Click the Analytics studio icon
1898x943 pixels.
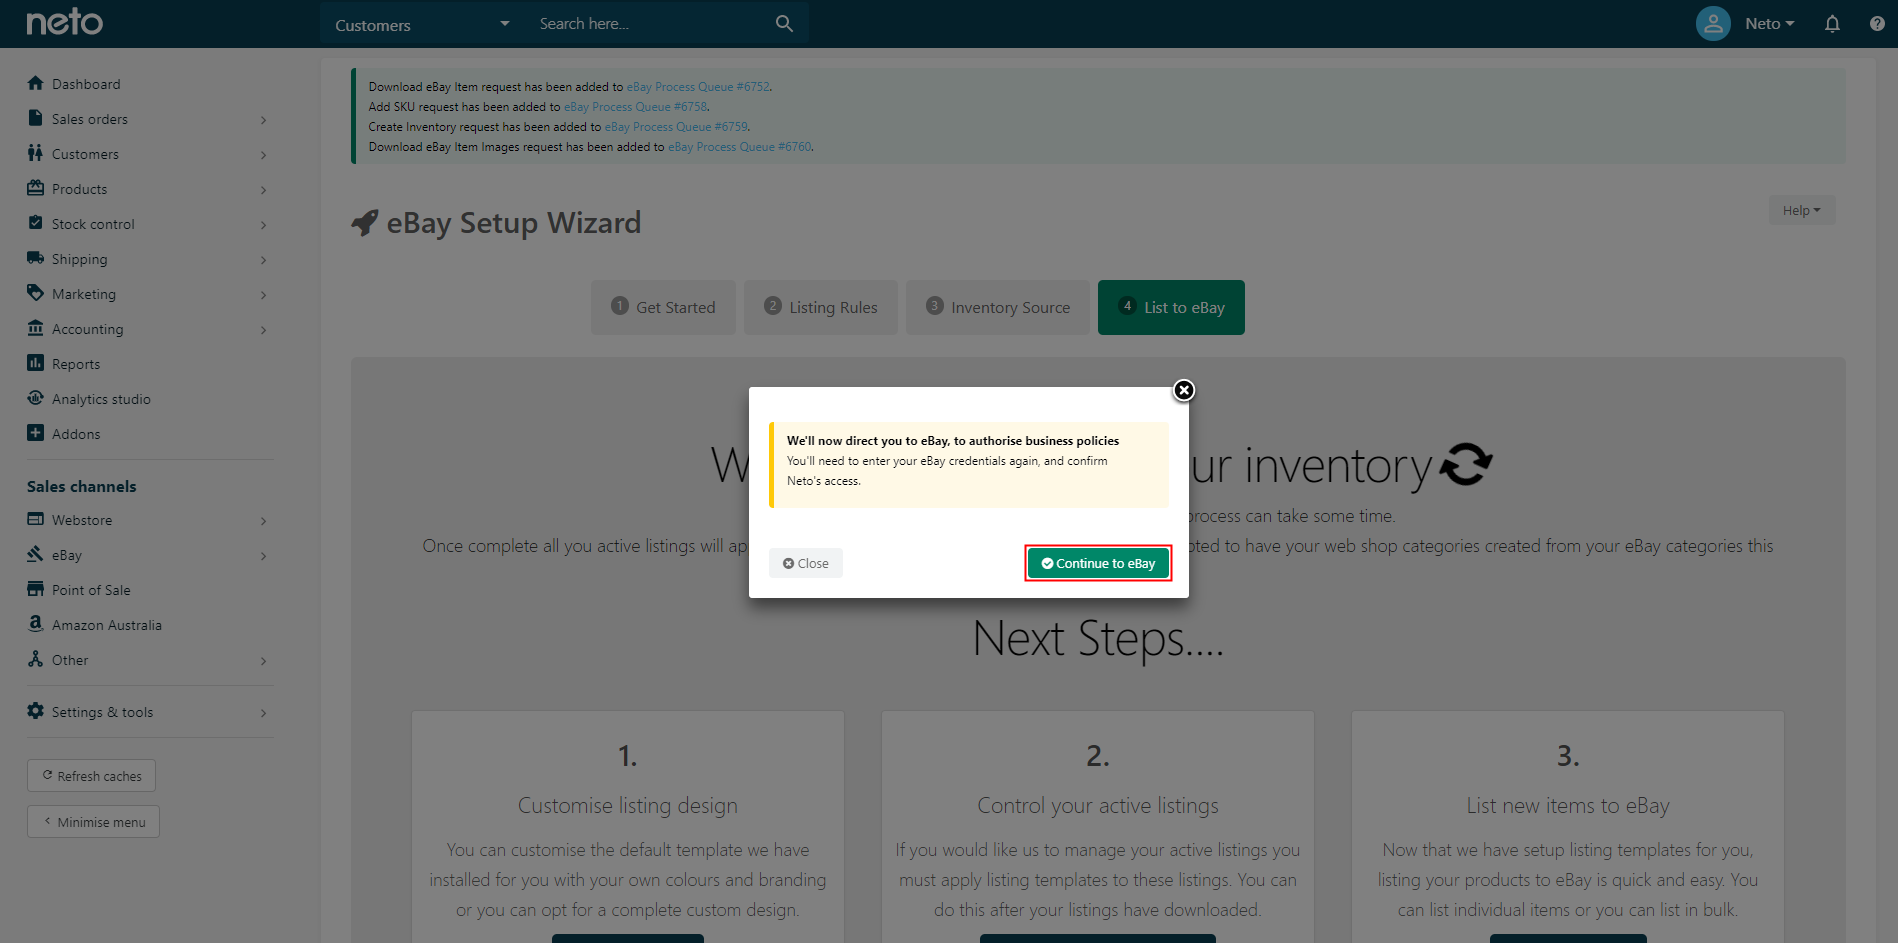(36, 398)
